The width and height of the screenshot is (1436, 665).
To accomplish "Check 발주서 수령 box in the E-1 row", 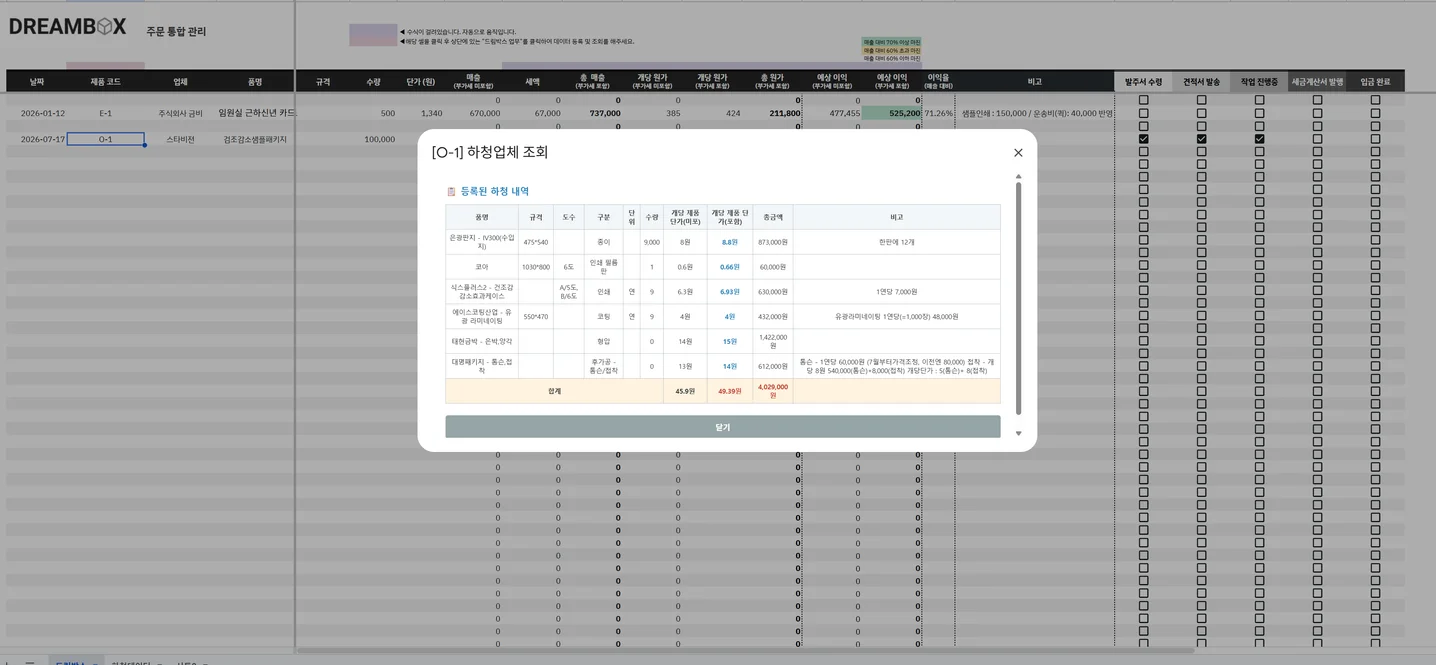I will pyautogui.click(x=1143, y=113).
